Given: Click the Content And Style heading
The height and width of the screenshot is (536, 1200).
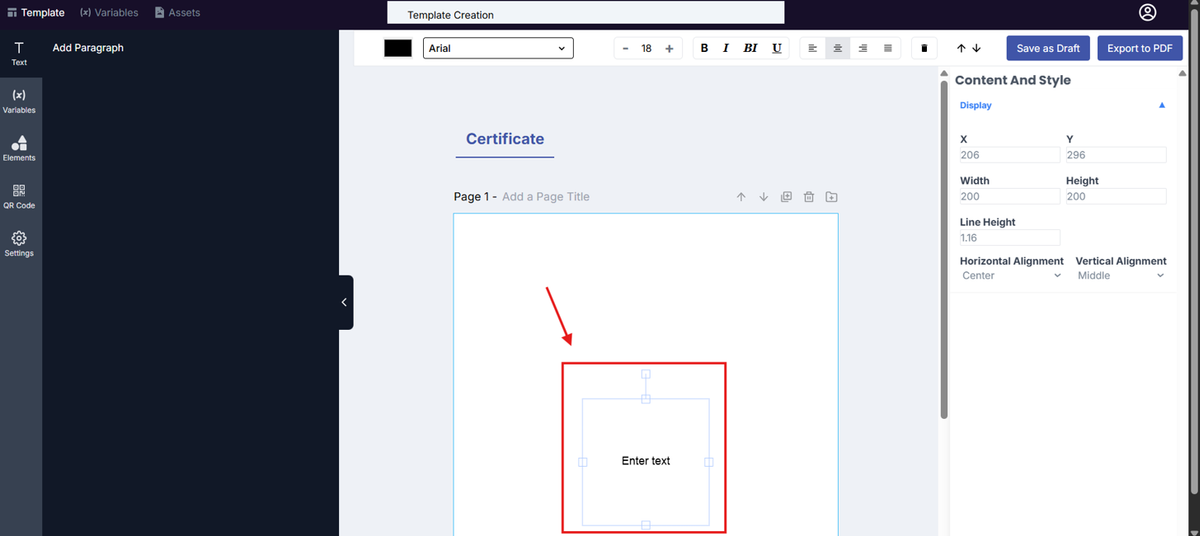Looking at the screenshot, I should pyautogui.click(x=1012, y=80).
